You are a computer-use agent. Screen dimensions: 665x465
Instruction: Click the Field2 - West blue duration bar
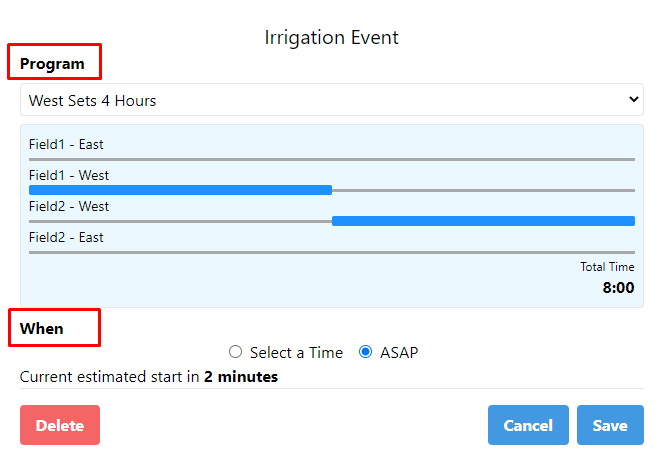click(x=483, y=220)
